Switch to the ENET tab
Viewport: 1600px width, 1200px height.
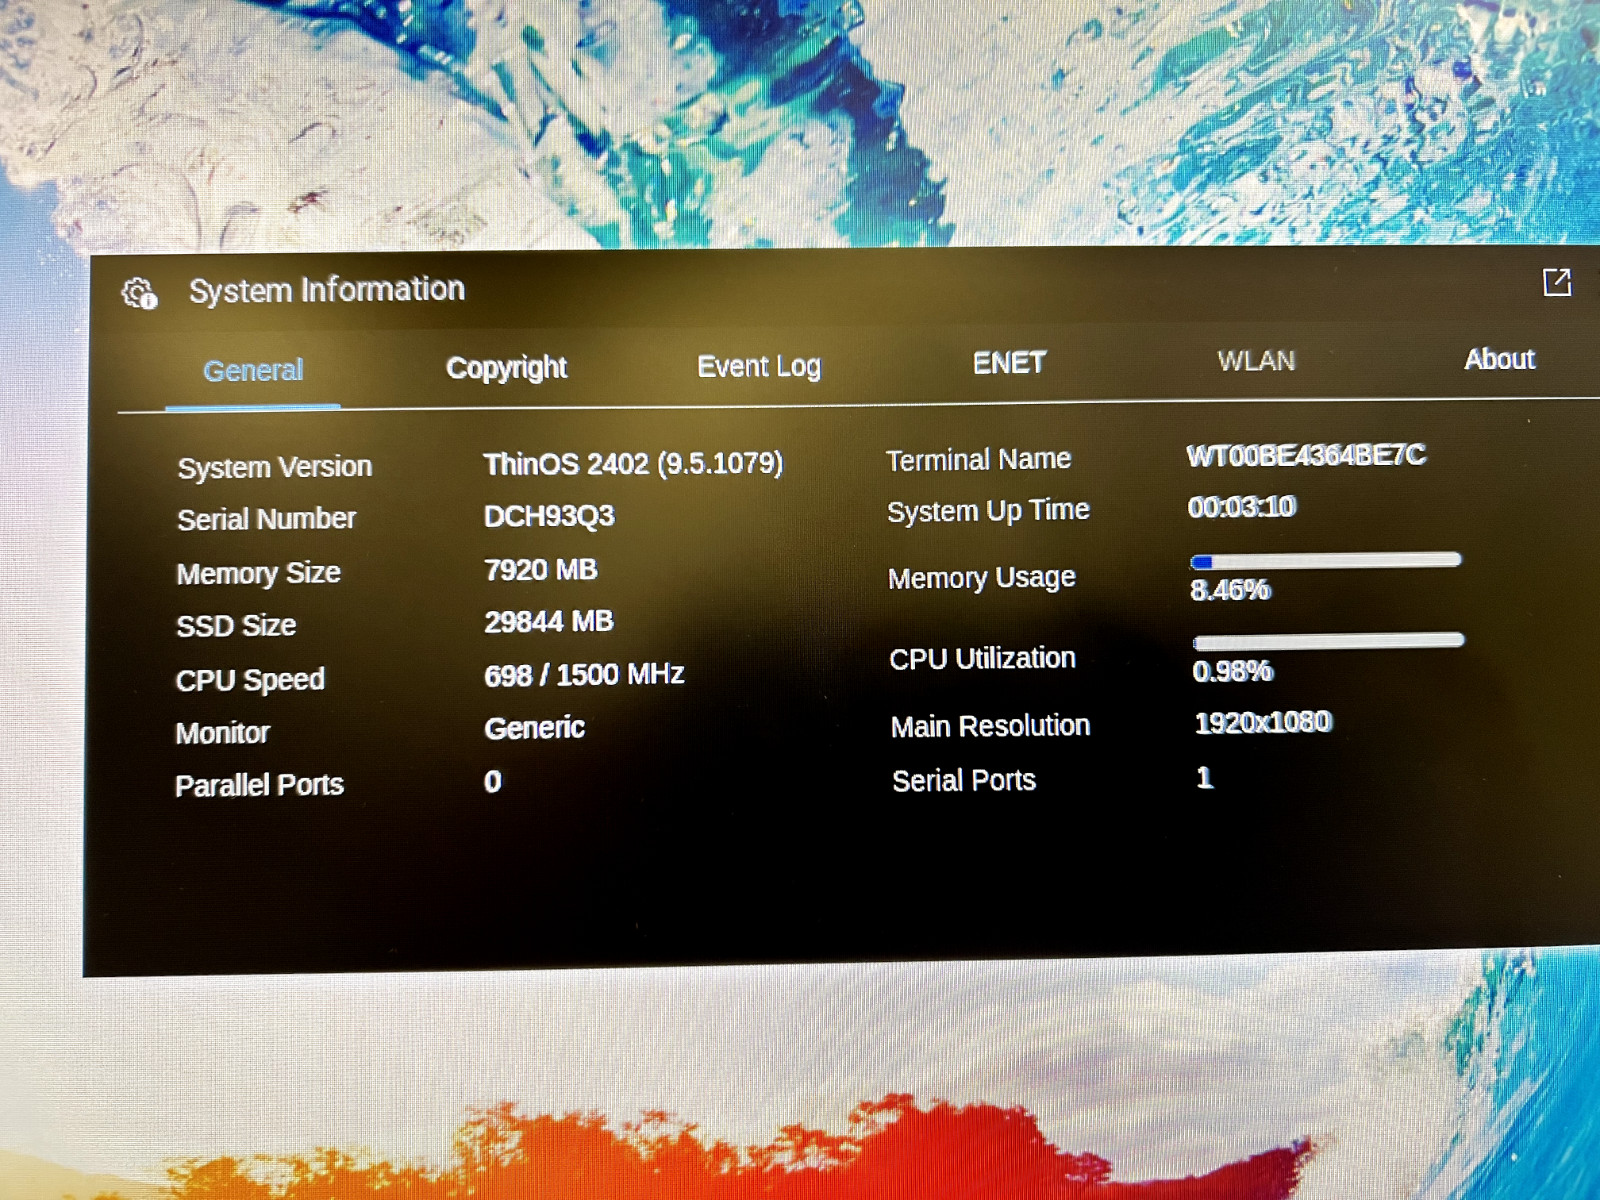[1009, 363]
